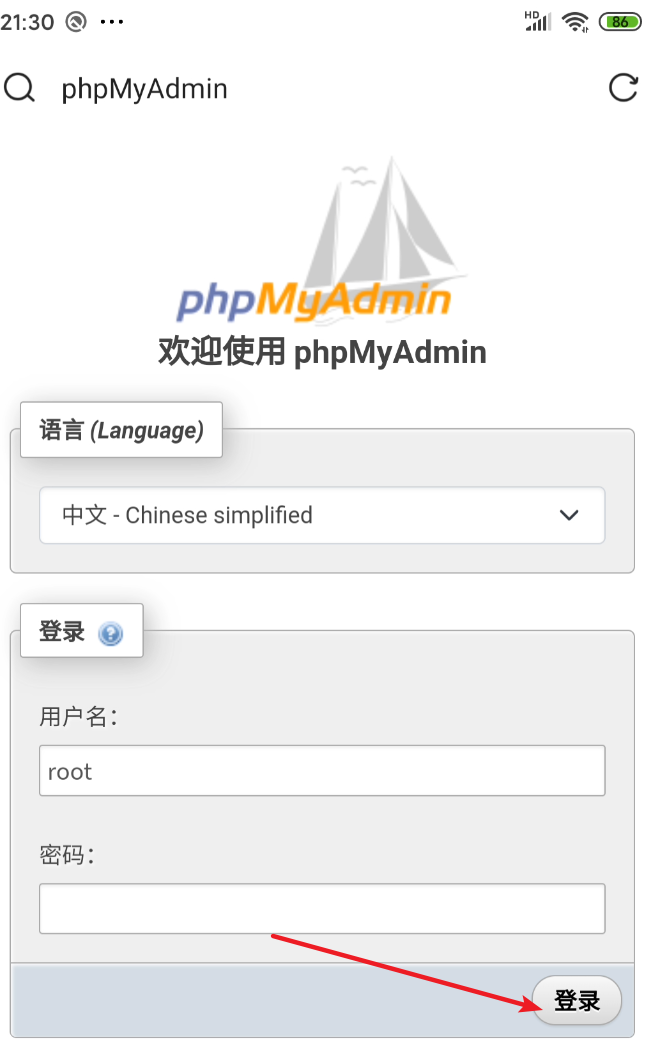Open the login help question mark icon
The width and height of the screenshot is (659, 1064).
110,633
